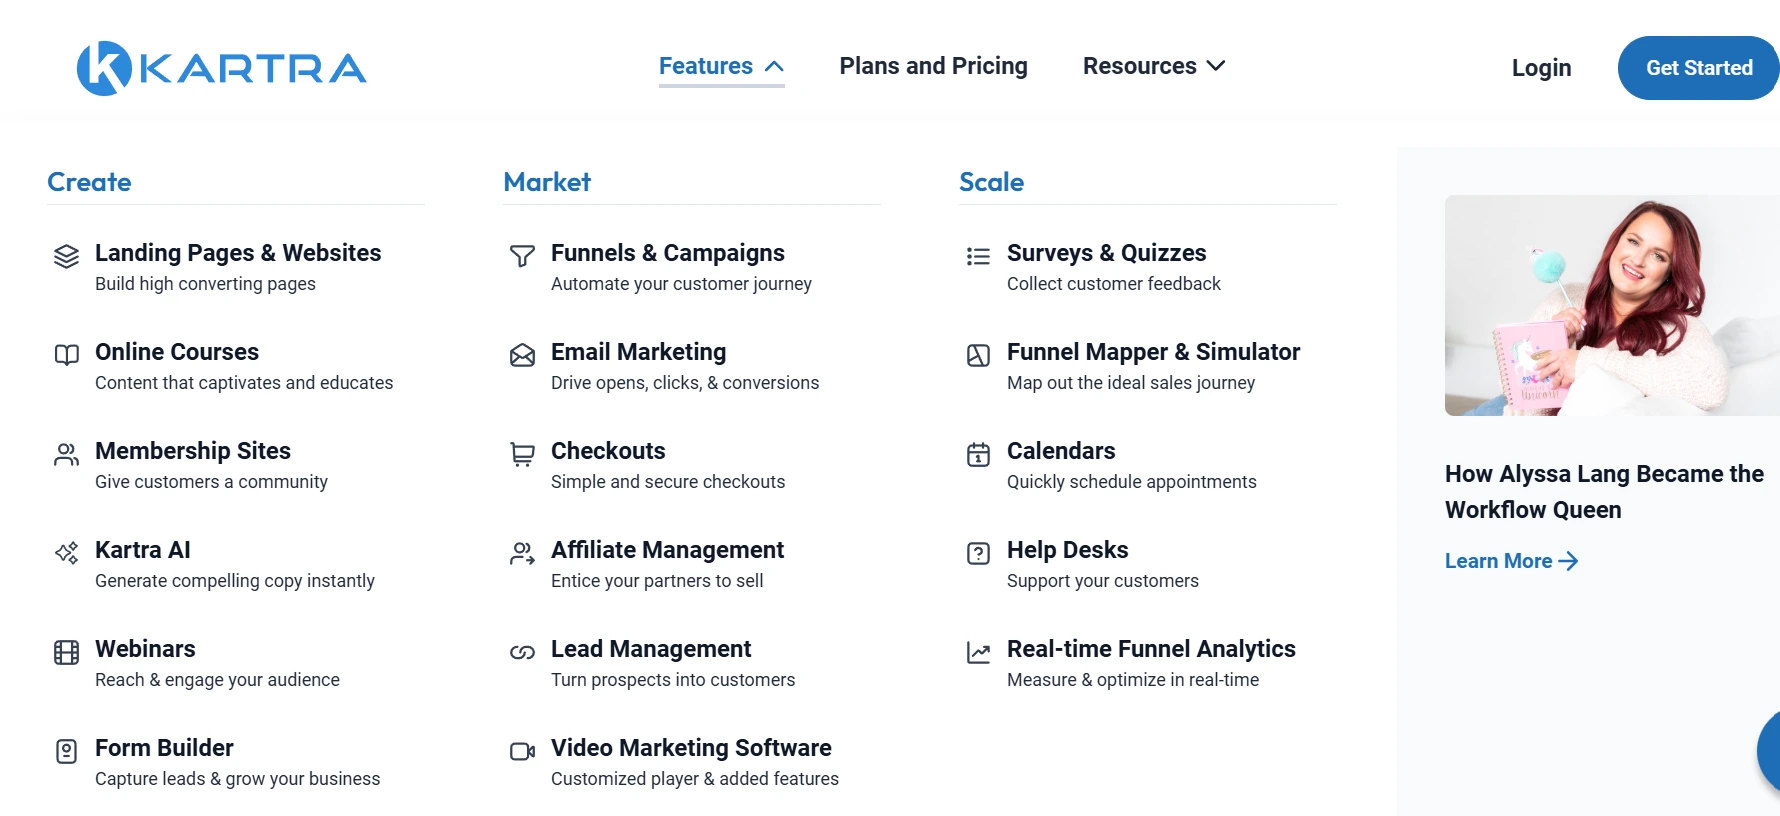Viewport: 1780px width, 816px height.
Task: Click 'Map out the ideal sales journey'
Action: coord(1131,383)
